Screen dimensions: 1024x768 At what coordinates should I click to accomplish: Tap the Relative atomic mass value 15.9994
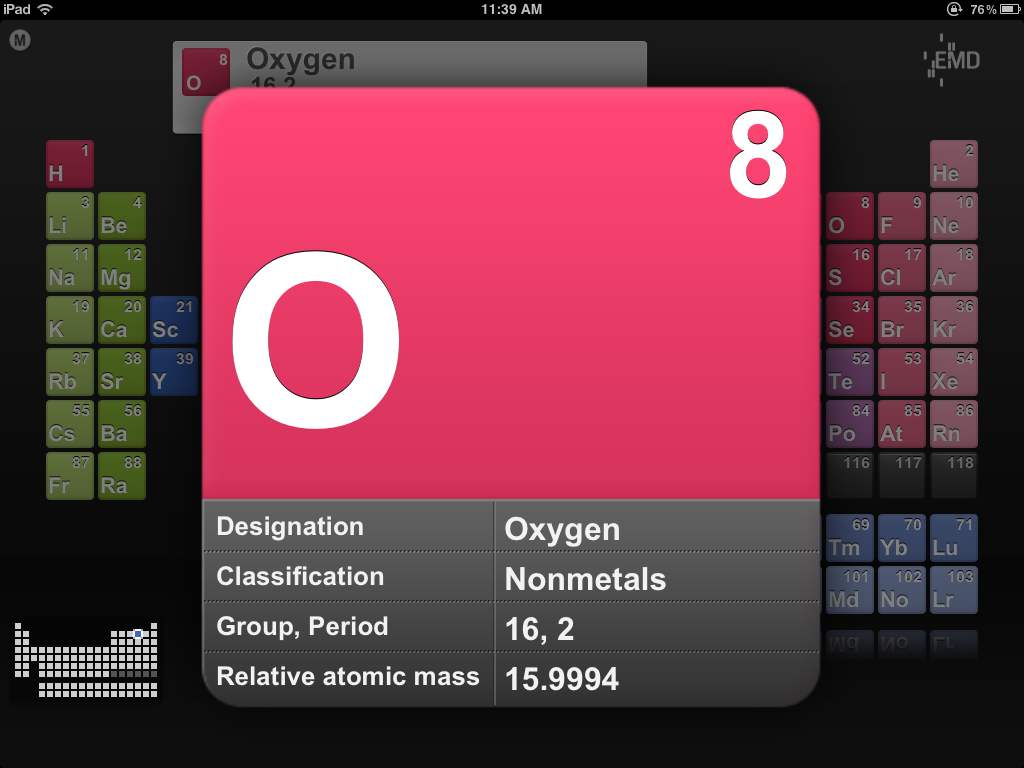tap(563, 677)
